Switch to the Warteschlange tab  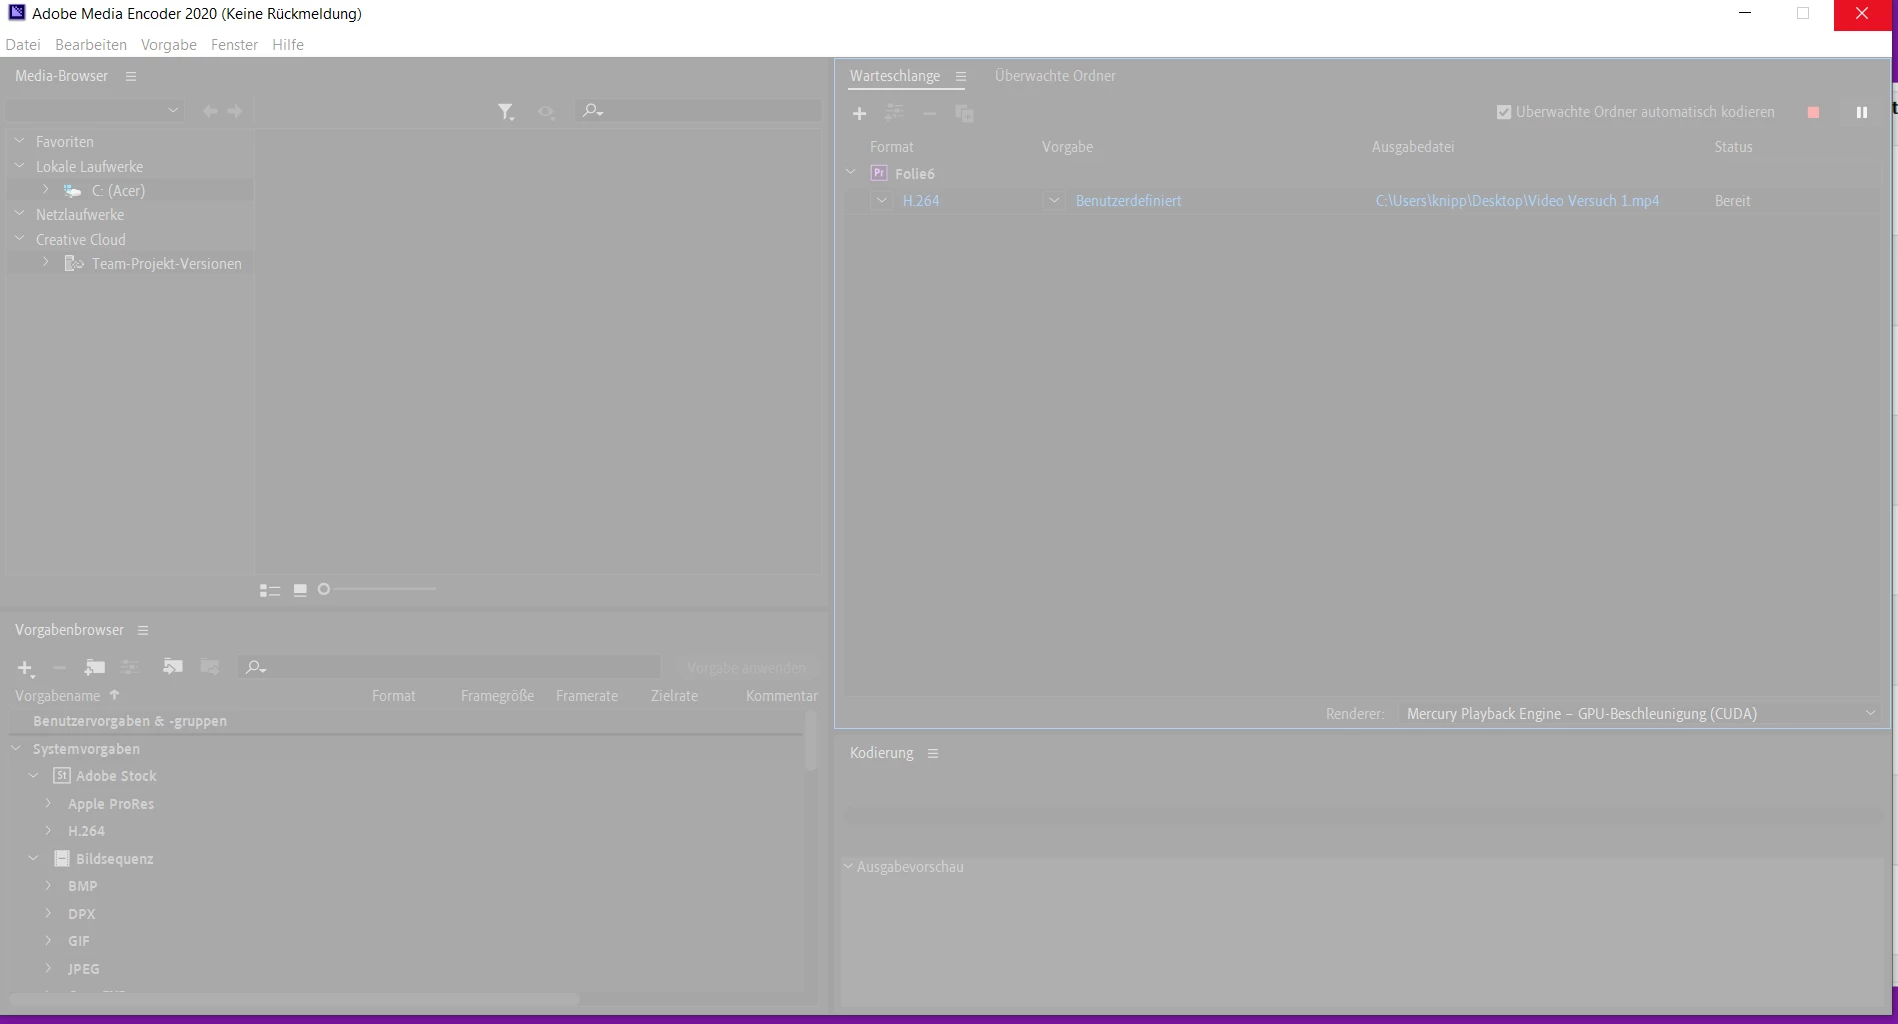(x=895, y=76)
